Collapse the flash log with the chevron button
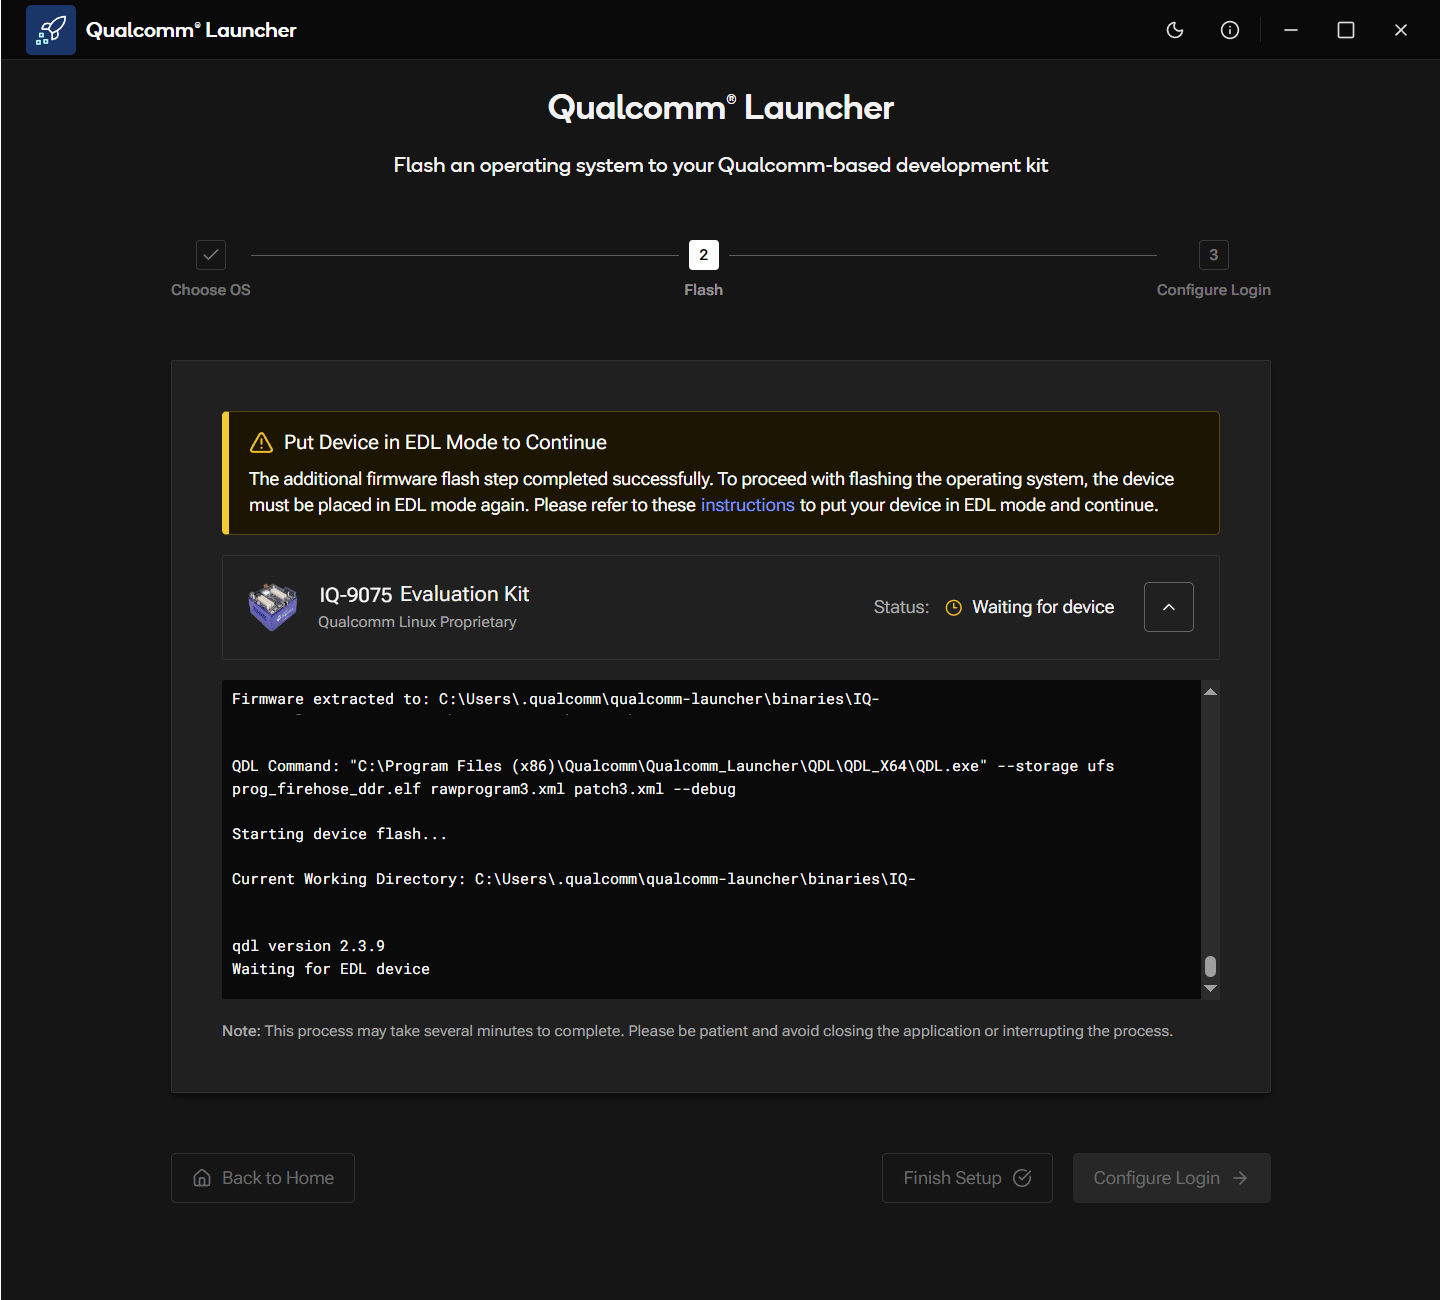The width and height of the screenshot is (1440, 1300). pos(1169,607)
